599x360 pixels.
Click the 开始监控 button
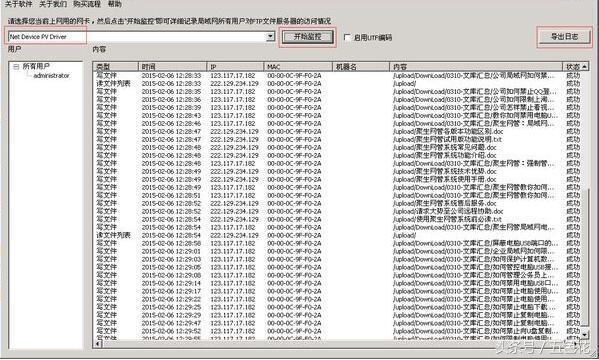pyautogui.click(x=308, y=37)
